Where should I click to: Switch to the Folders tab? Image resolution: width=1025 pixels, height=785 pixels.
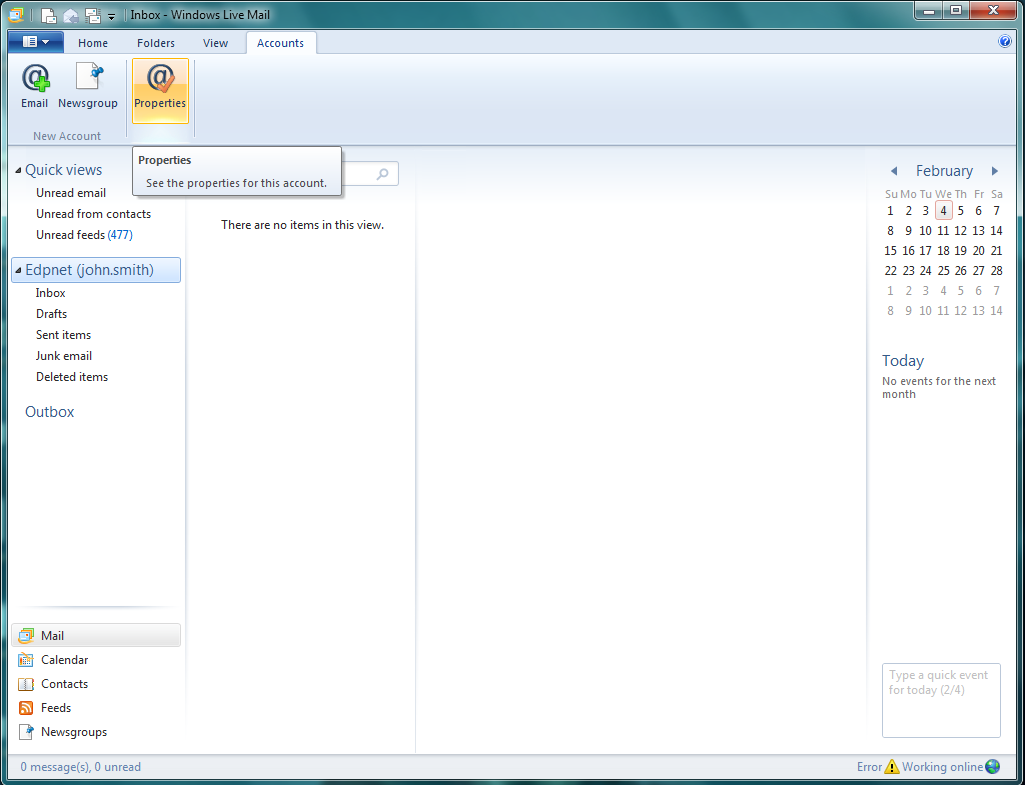click(156, 43)
